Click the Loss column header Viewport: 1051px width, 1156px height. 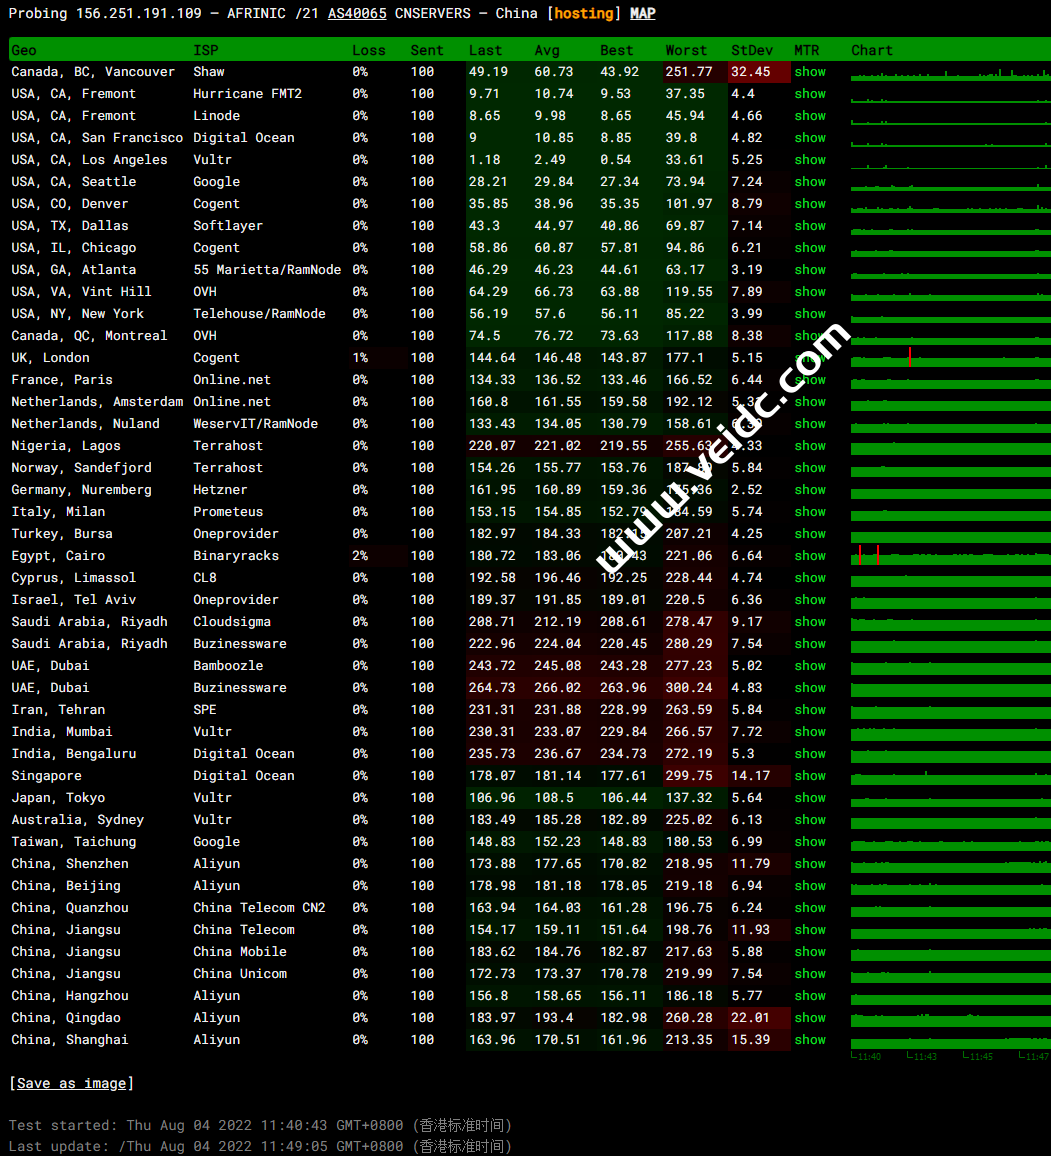[x=368, y=50]
